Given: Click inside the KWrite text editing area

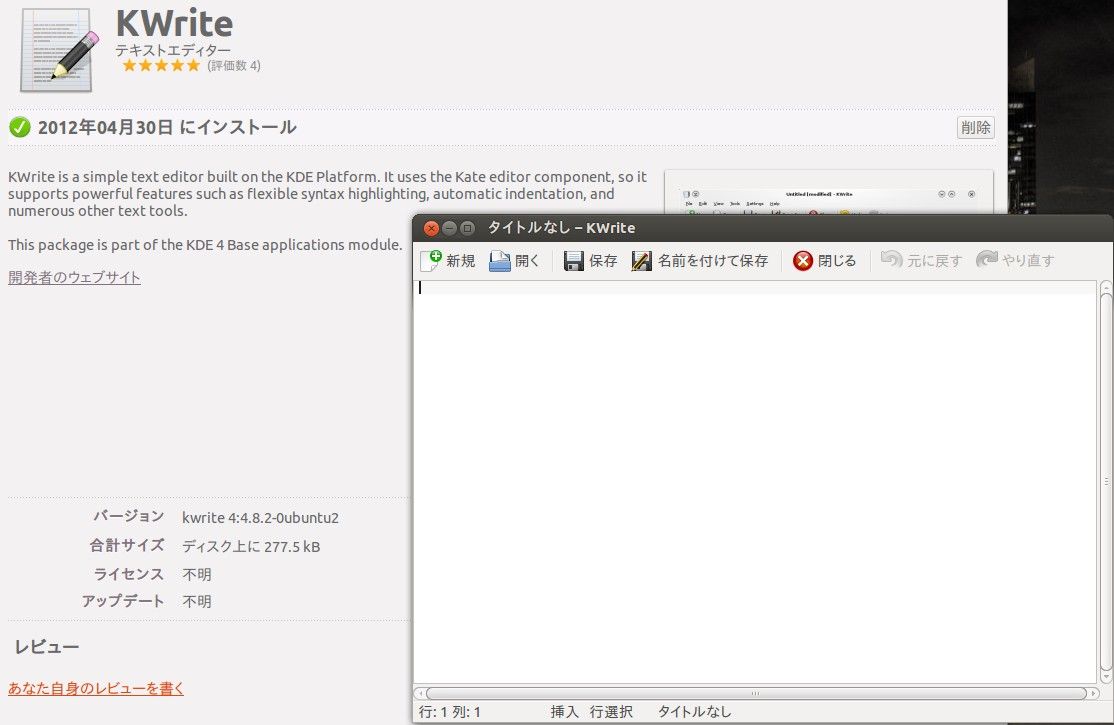Looking at the screenshot, I should click(755, 483).
